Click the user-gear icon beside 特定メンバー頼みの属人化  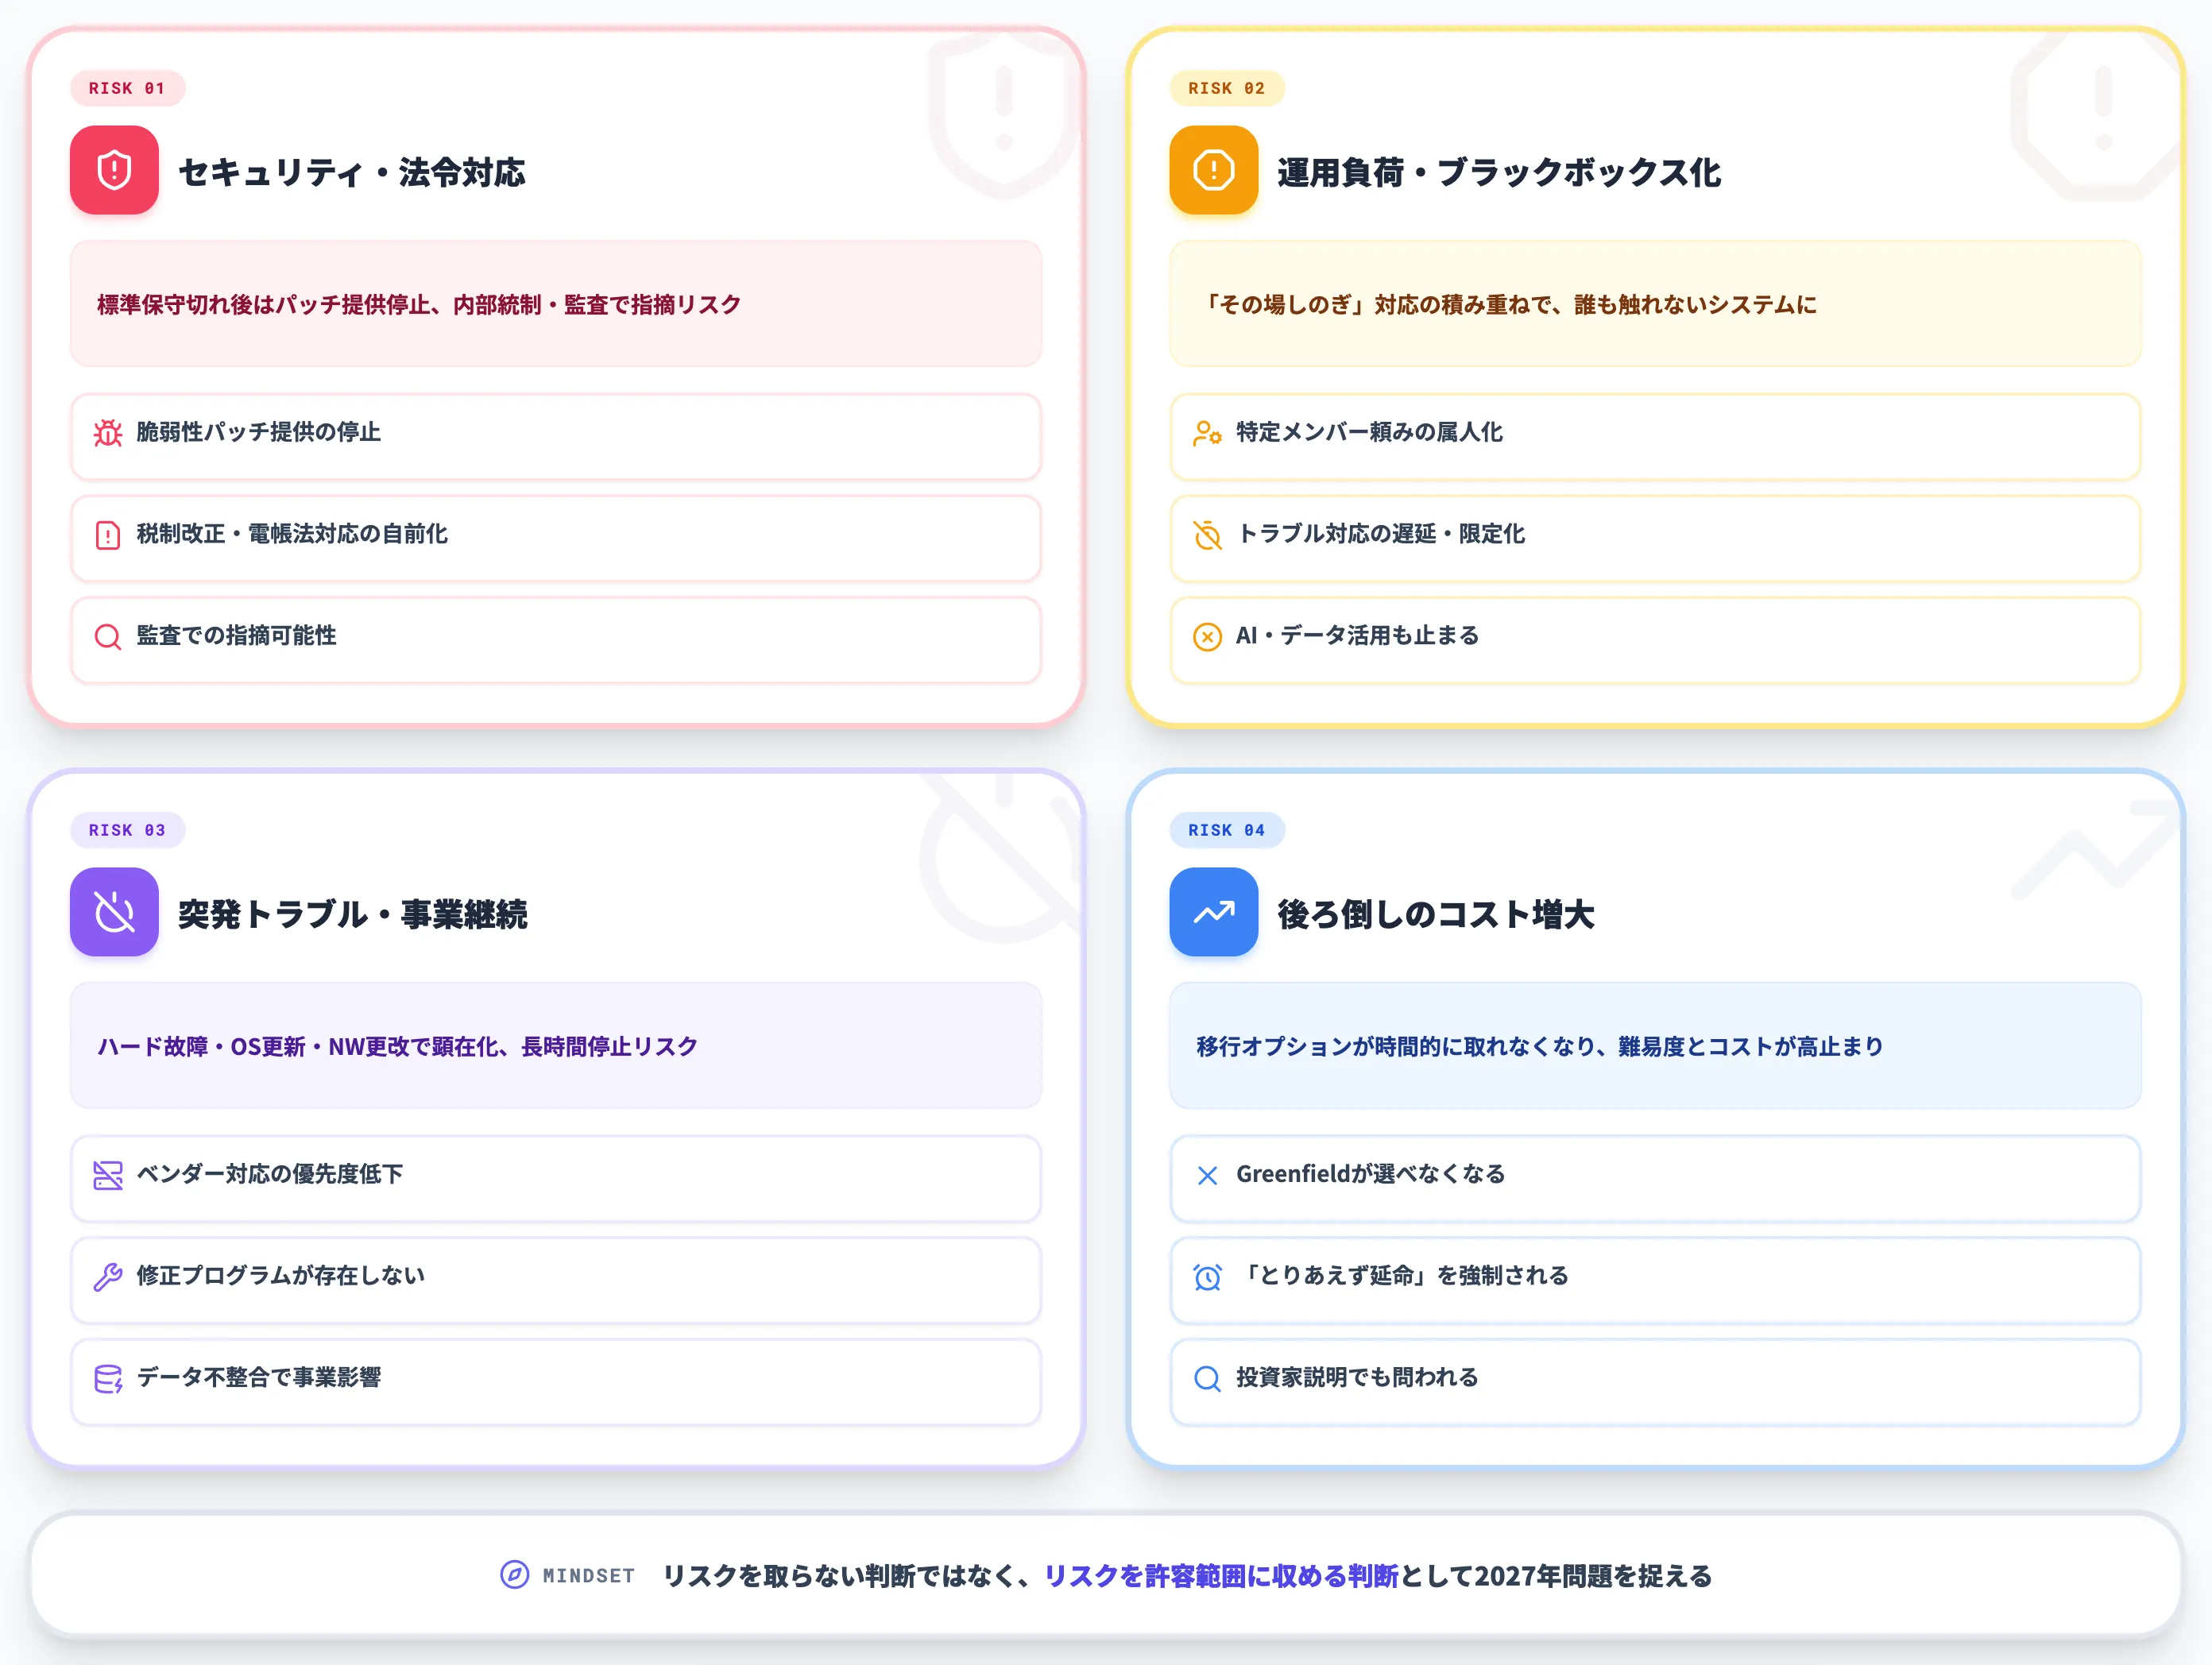click(x=1207, y=433)
